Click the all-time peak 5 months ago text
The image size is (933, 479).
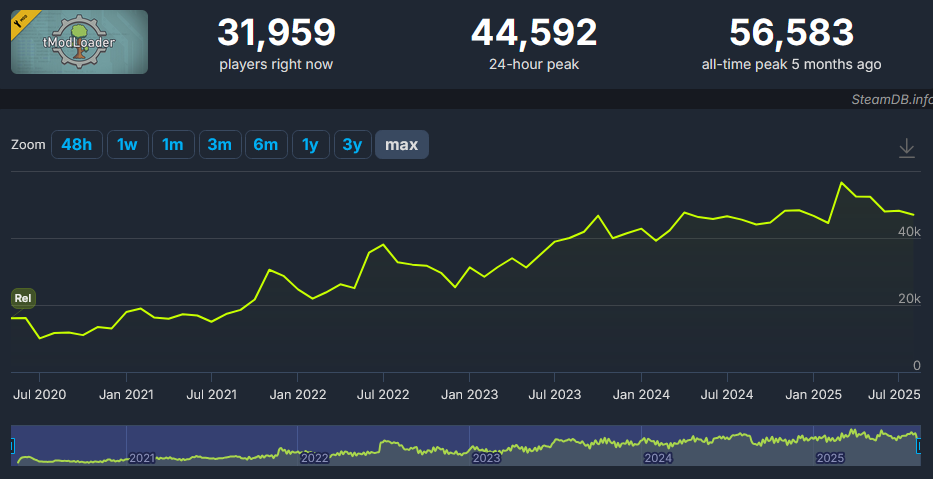(791, 64)
